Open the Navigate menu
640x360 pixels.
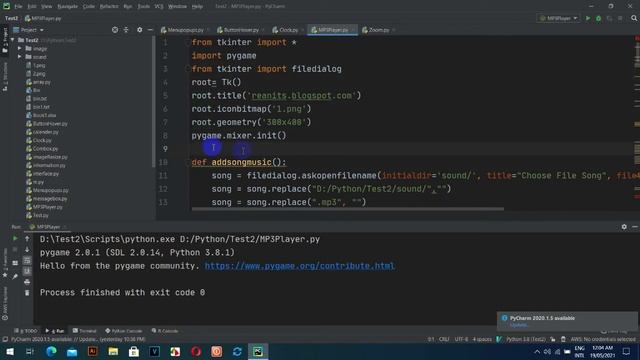[x=67, y=7]
